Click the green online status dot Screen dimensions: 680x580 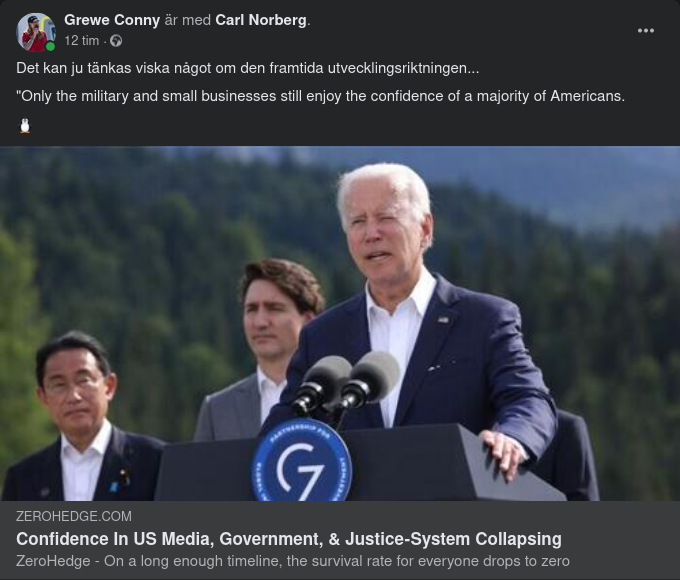coord(50,46)
